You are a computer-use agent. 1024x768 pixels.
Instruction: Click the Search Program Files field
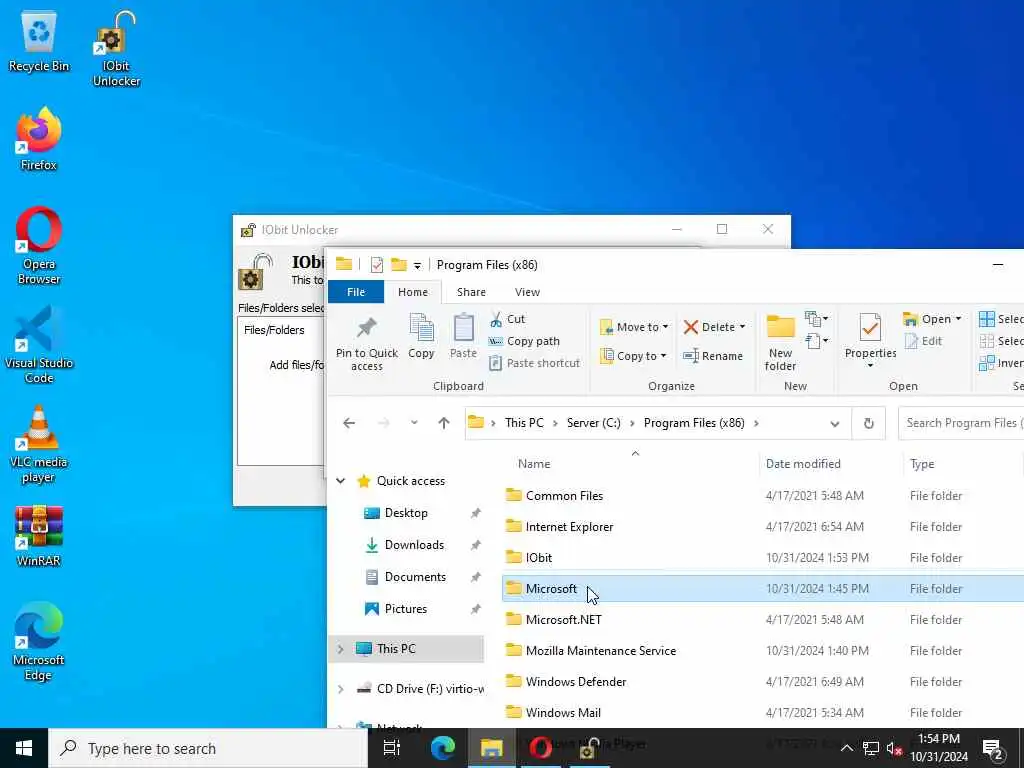point(961,423)
